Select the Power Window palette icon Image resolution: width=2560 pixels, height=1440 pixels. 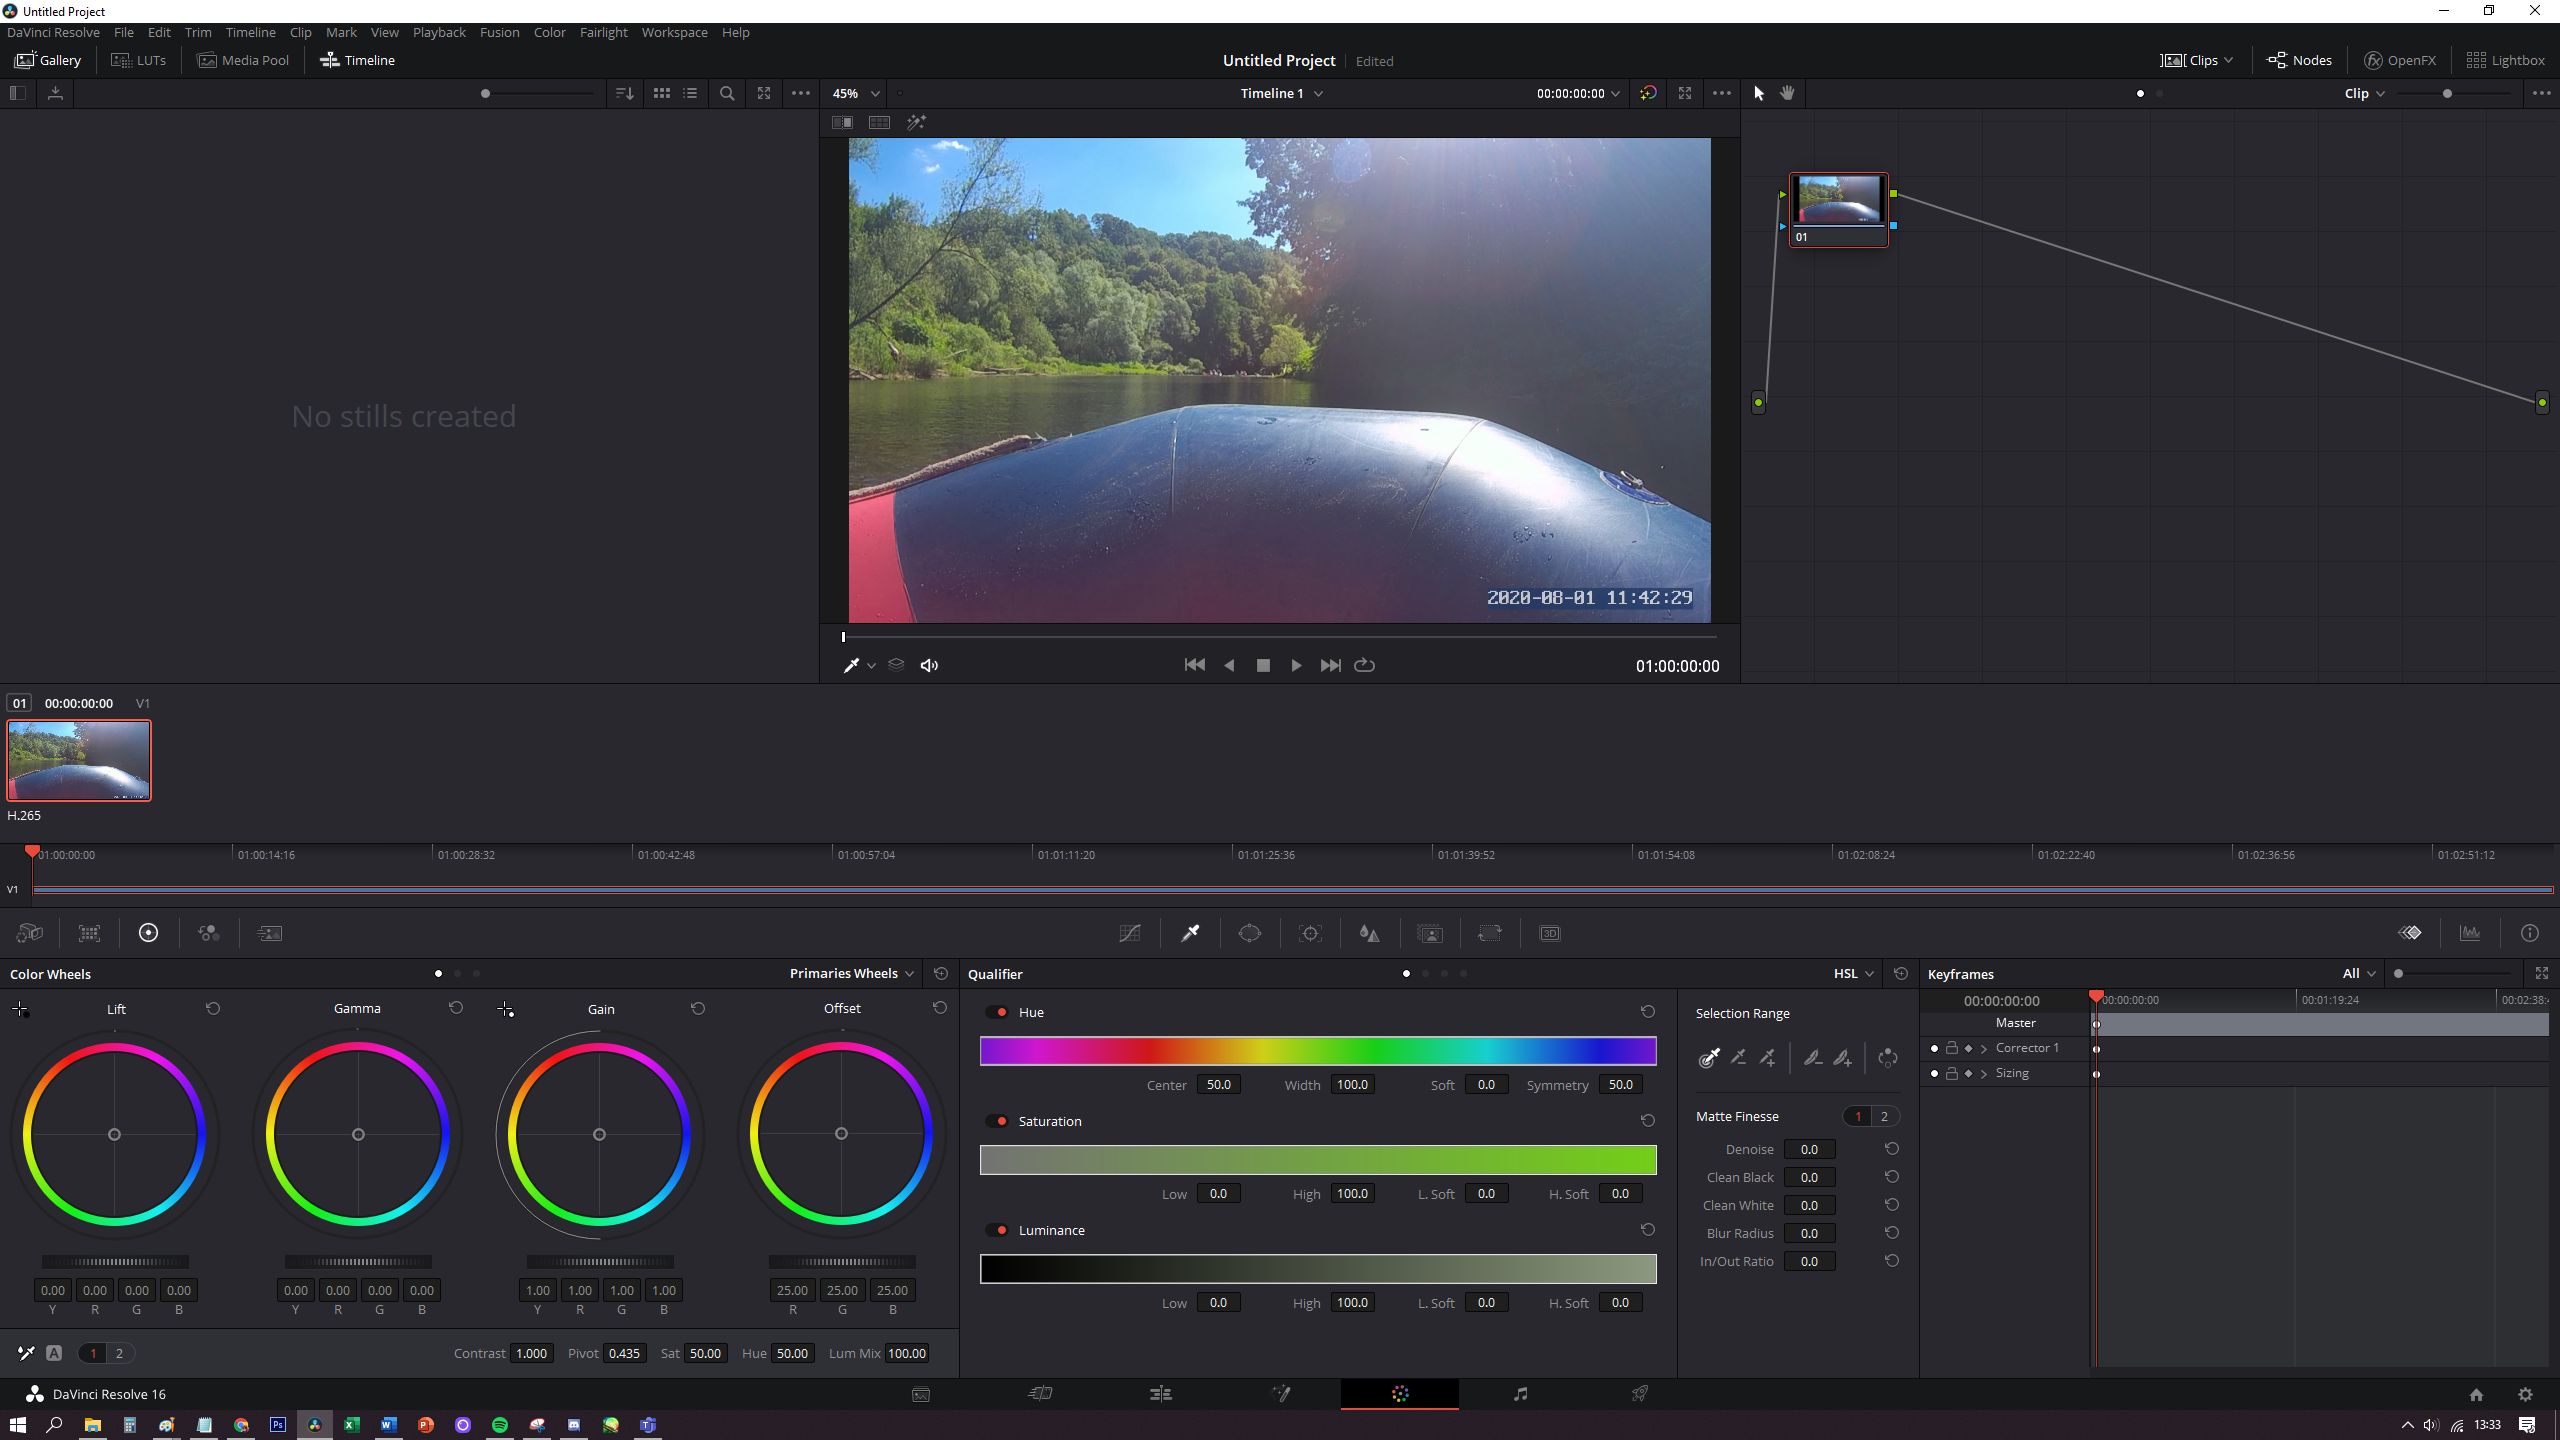click(1249, 933)
